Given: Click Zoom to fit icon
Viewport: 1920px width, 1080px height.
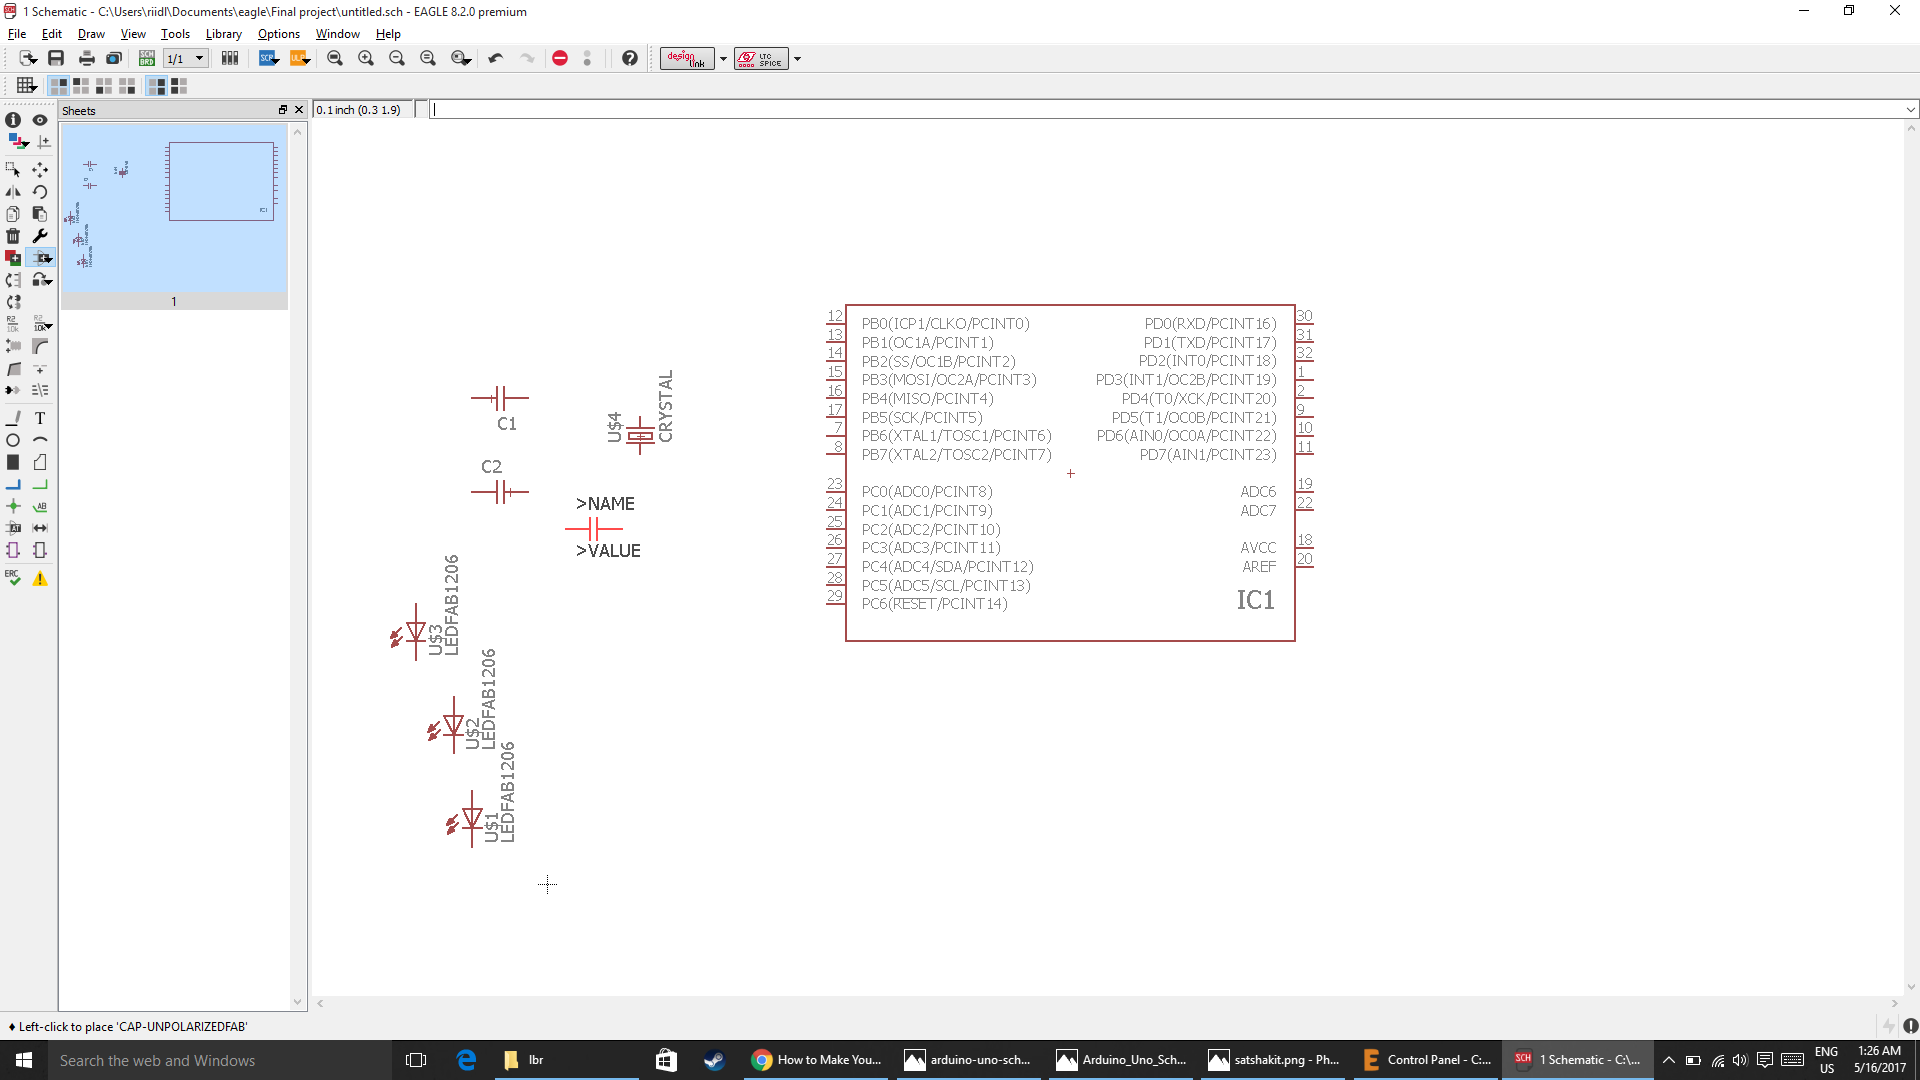Looking at the screenshot, I should point(335,58).
